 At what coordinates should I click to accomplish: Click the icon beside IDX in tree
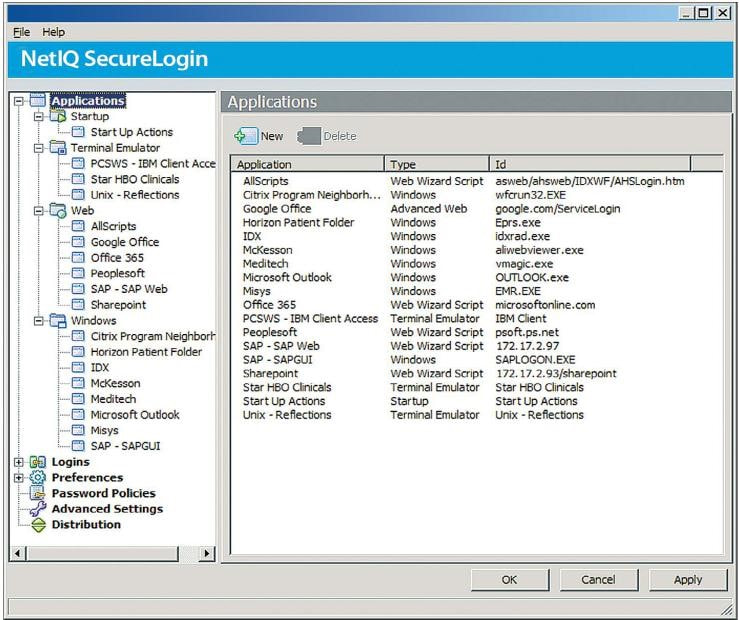(78, 367)
